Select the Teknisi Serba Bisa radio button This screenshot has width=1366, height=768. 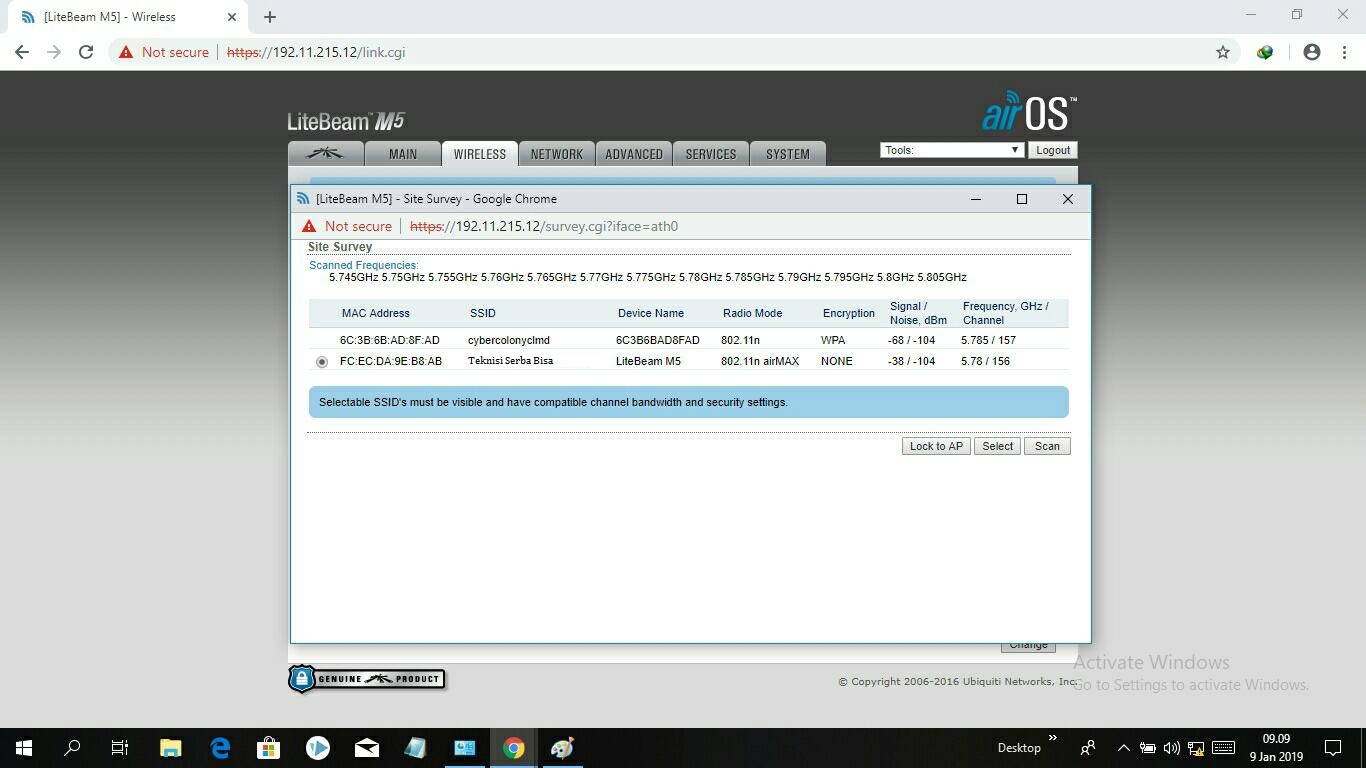point(321,361)
